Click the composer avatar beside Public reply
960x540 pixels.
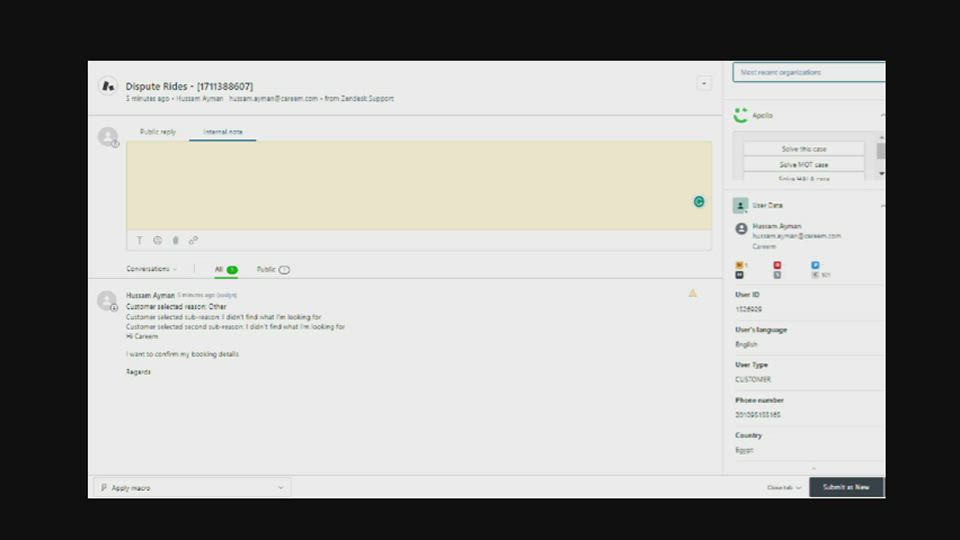tap(108, 137)
